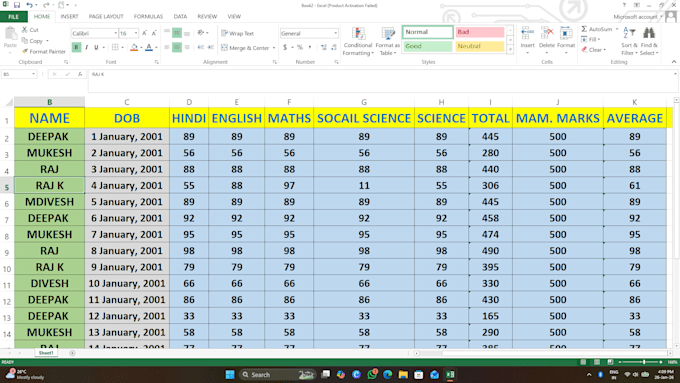The width and height of the screenshot is (680, 383).
Task: Open the FILE tab
Action: point(13,16)
